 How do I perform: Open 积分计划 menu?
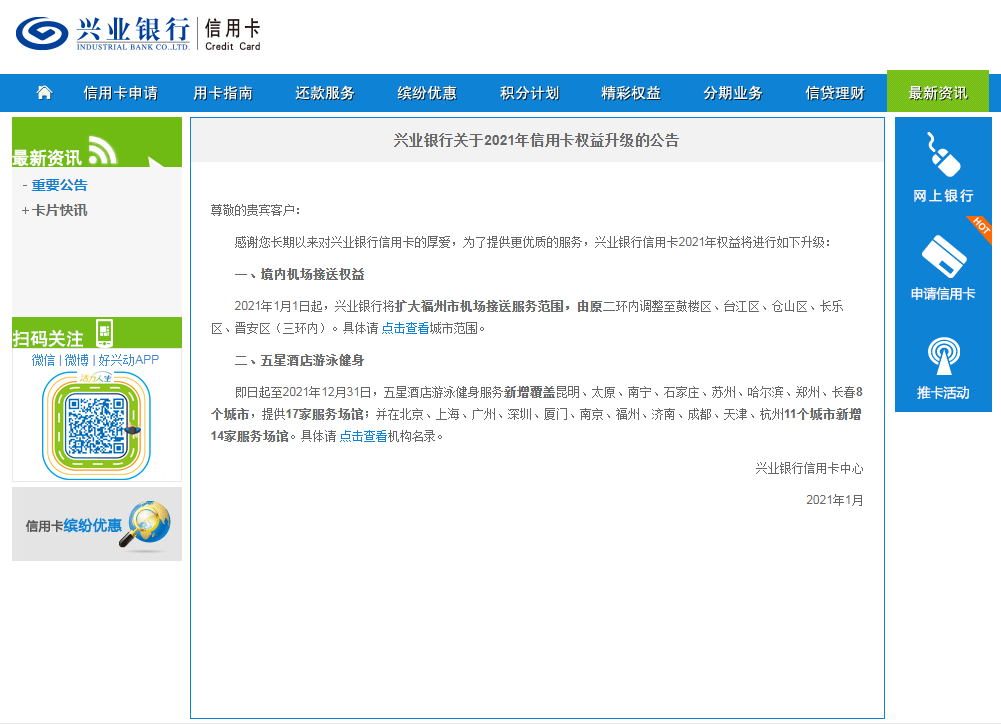pyautogui.click(x=529, y=93)
